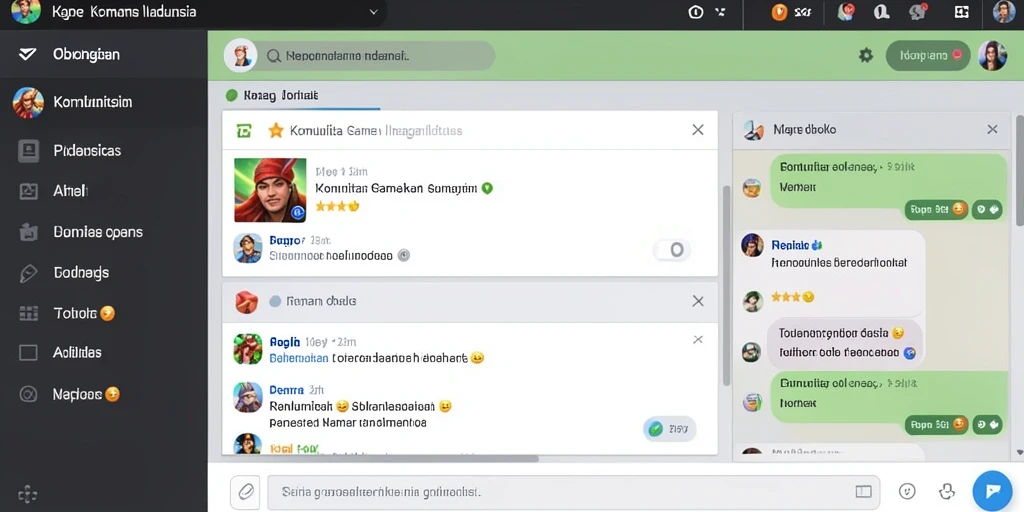Image resolution: width=1024 pixels, height=512 pixels.
Task: Open the woman avatar in green header
Action: 992,56
